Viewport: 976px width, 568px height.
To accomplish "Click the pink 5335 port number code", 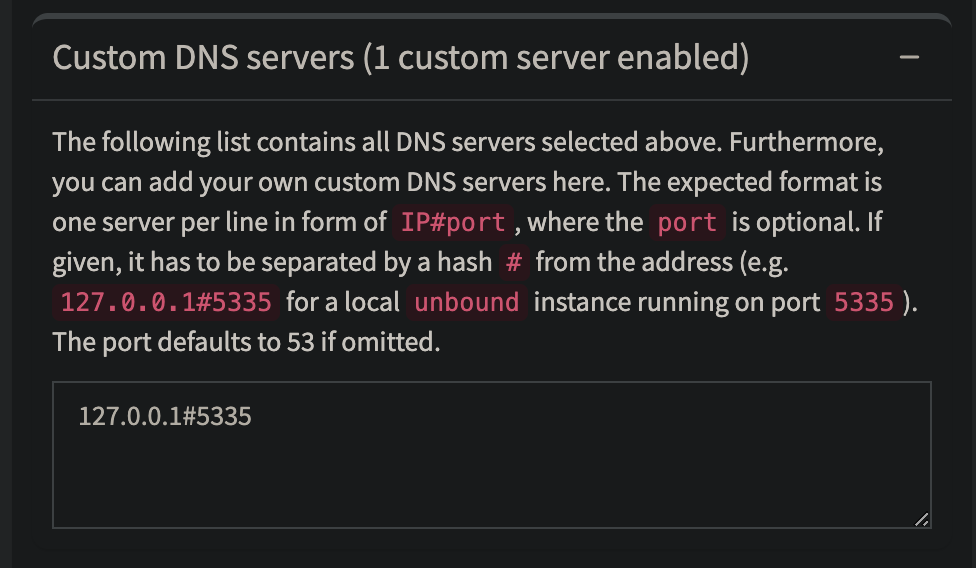I will [x=864, y=302].
